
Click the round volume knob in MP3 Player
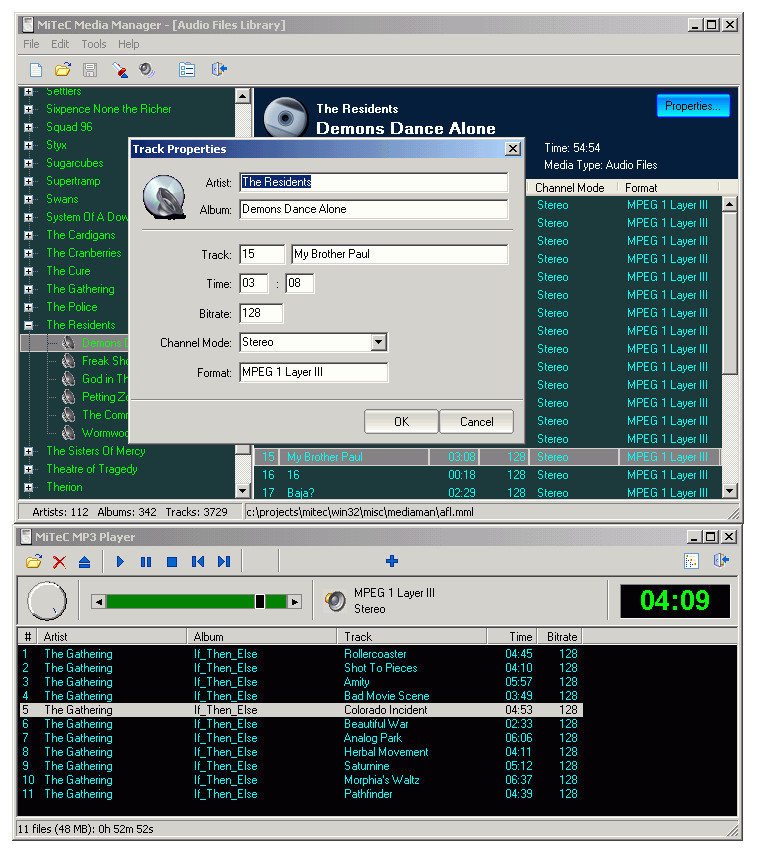tap(47, 601)
